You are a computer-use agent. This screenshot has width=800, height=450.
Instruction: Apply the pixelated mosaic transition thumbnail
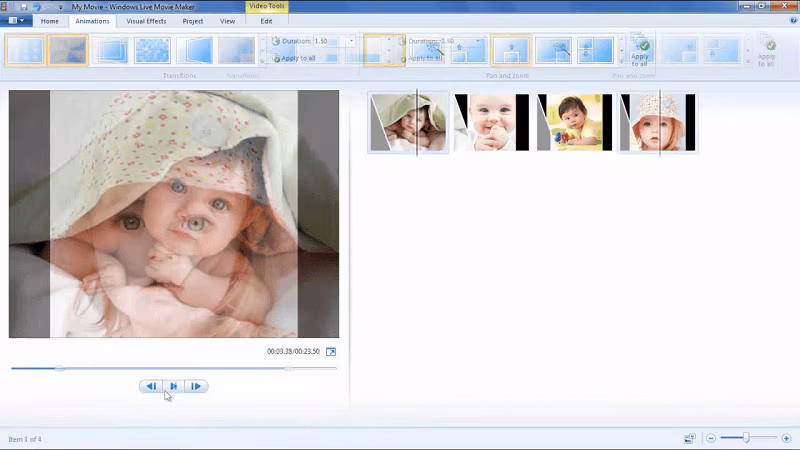152,51
